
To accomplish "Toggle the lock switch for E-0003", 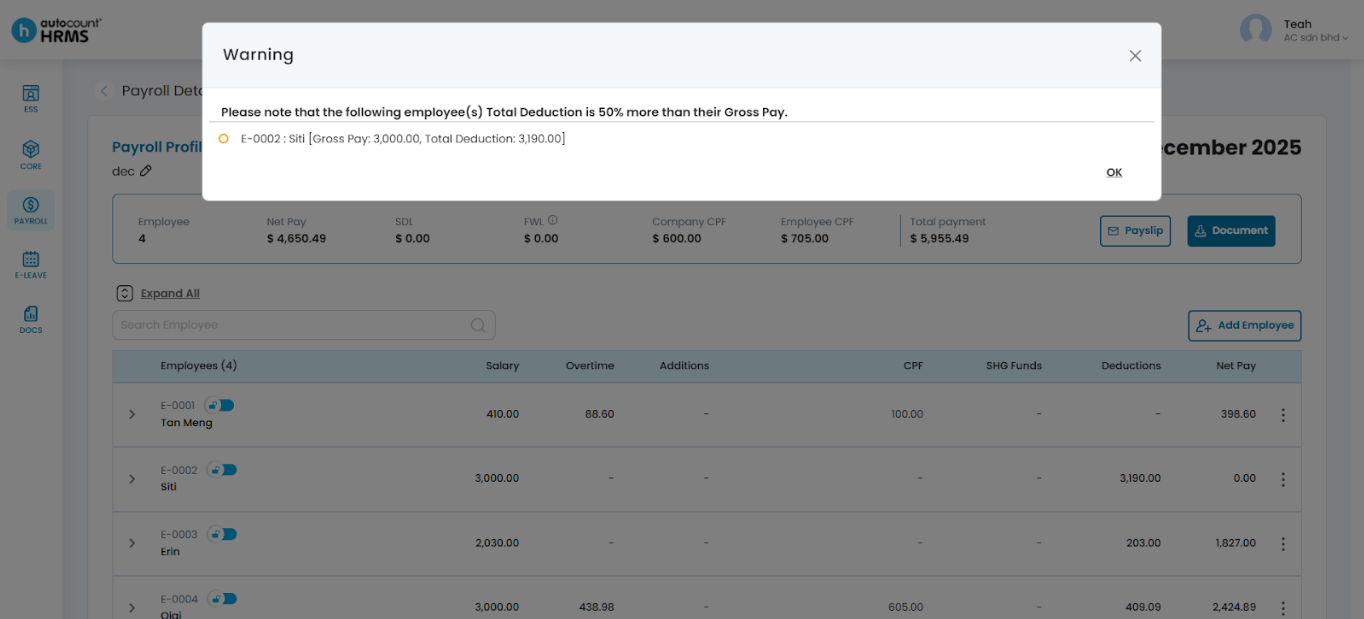I will [221, 534].
